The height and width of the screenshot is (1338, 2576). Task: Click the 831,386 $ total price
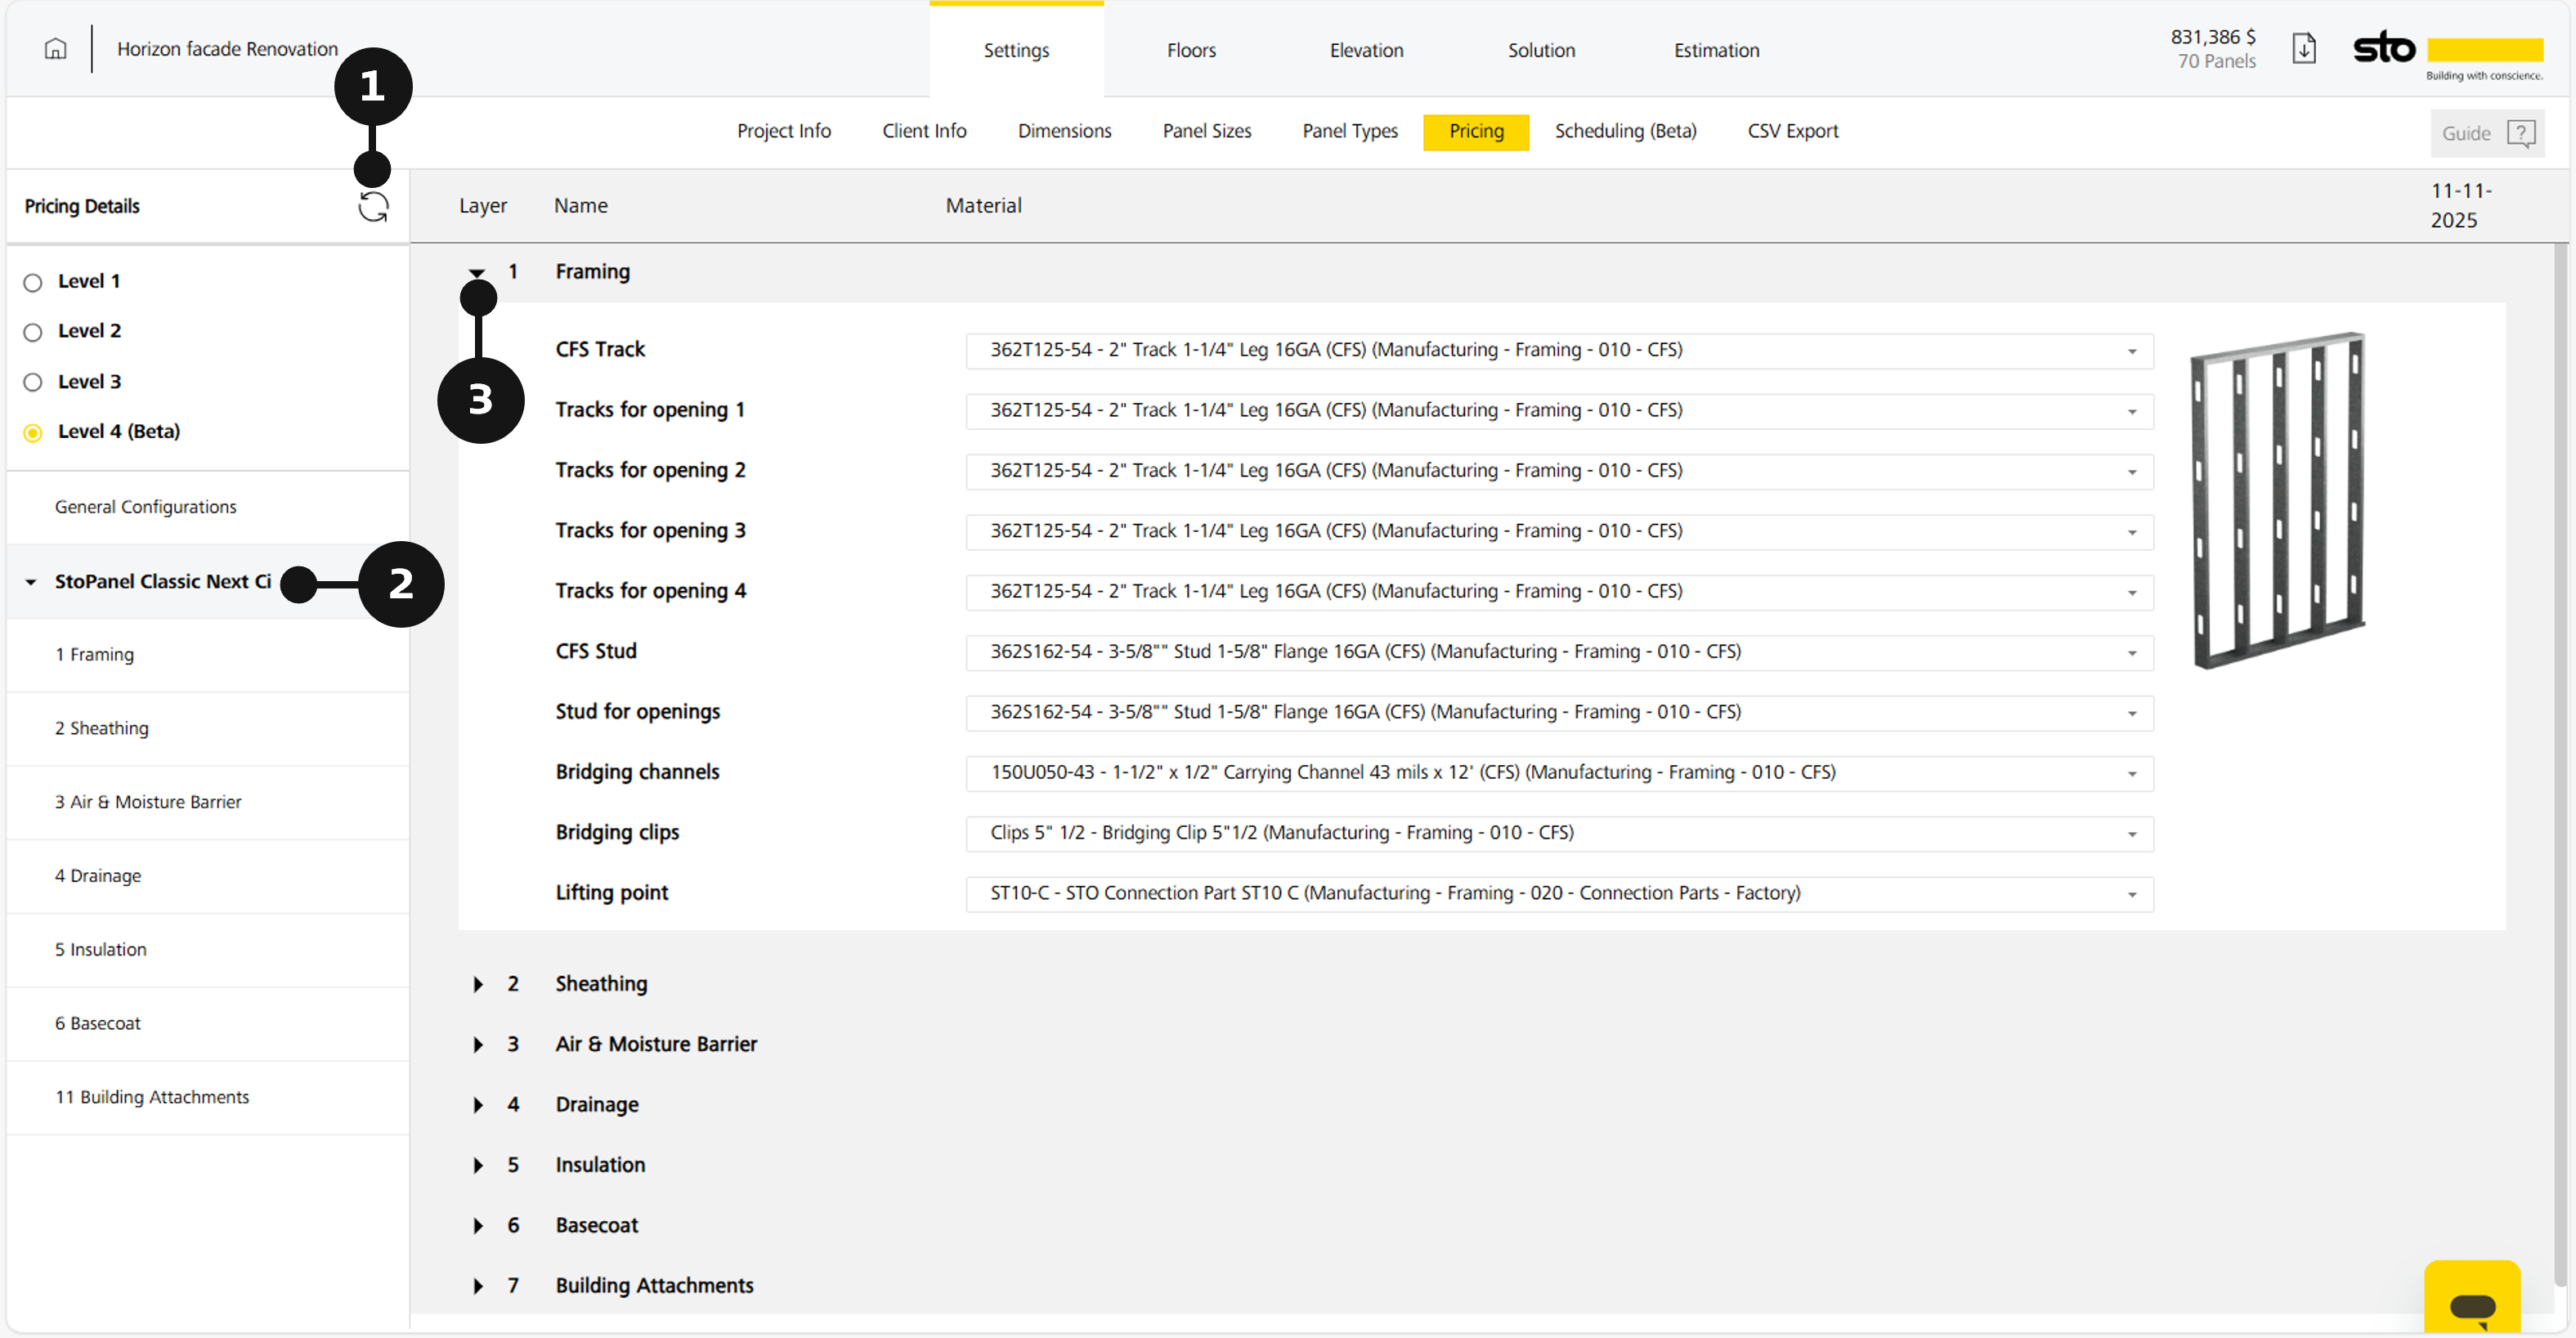pos(2212,37)
